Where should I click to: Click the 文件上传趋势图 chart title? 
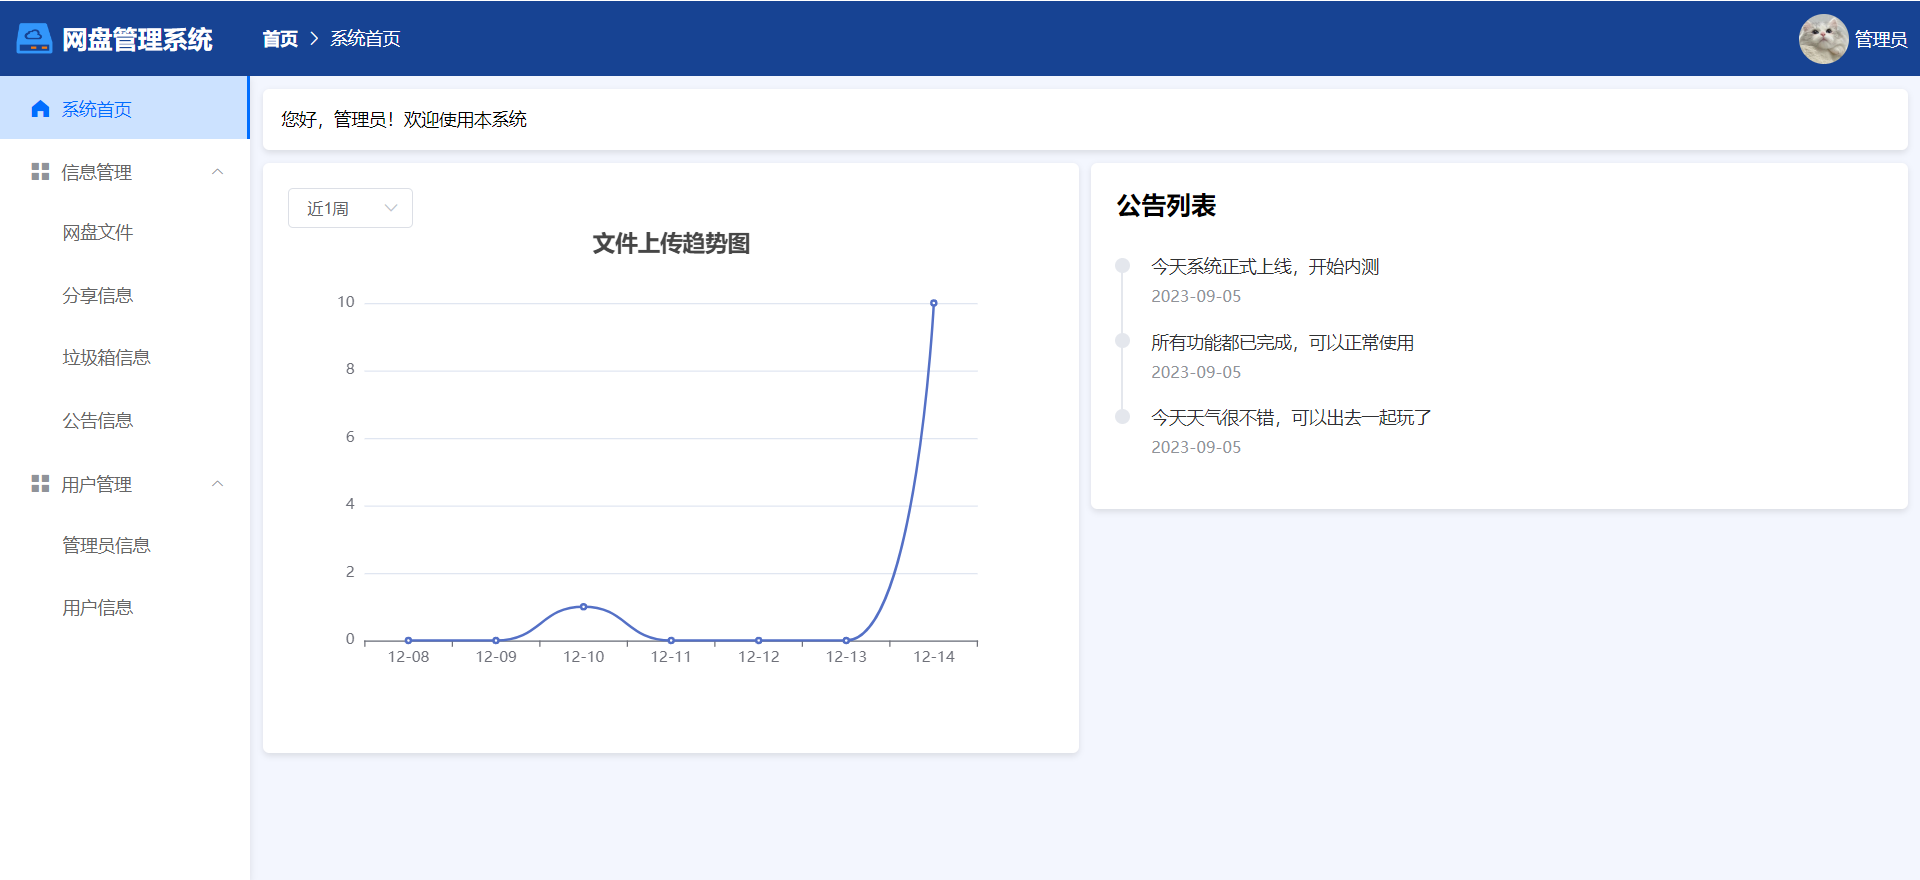tap(671, 244)
